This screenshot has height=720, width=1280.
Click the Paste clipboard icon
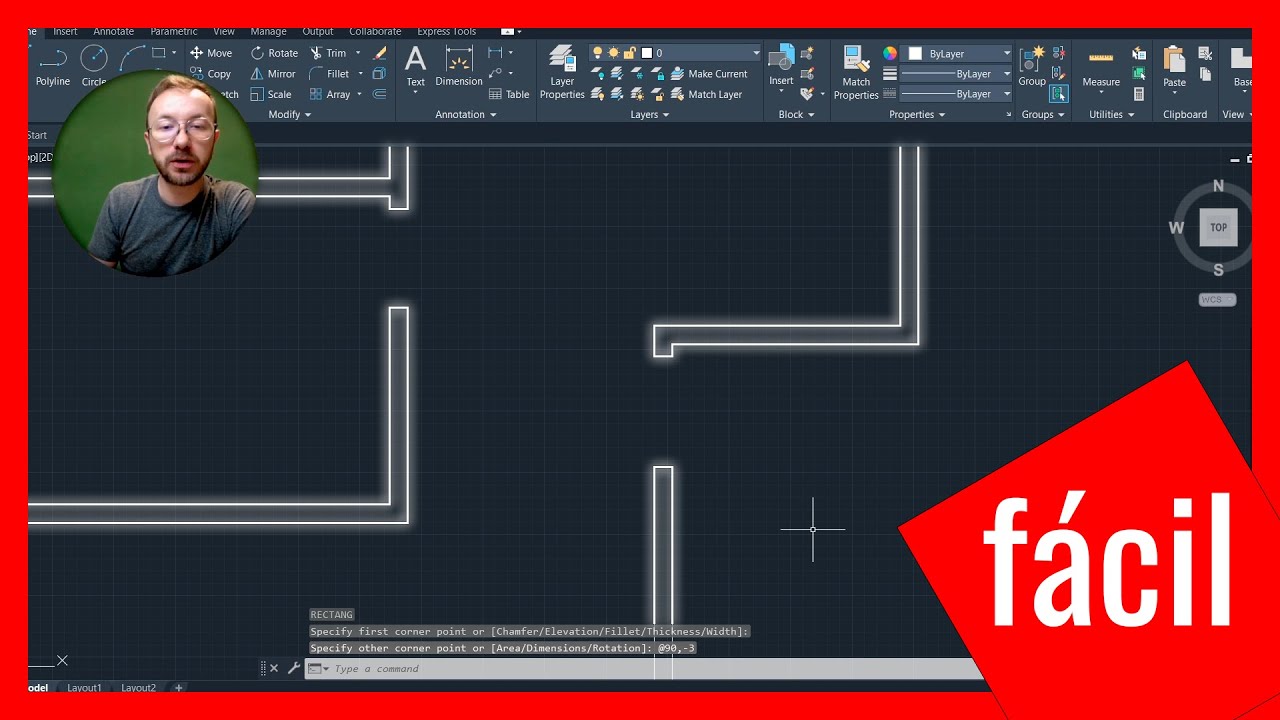[1175, 60]
